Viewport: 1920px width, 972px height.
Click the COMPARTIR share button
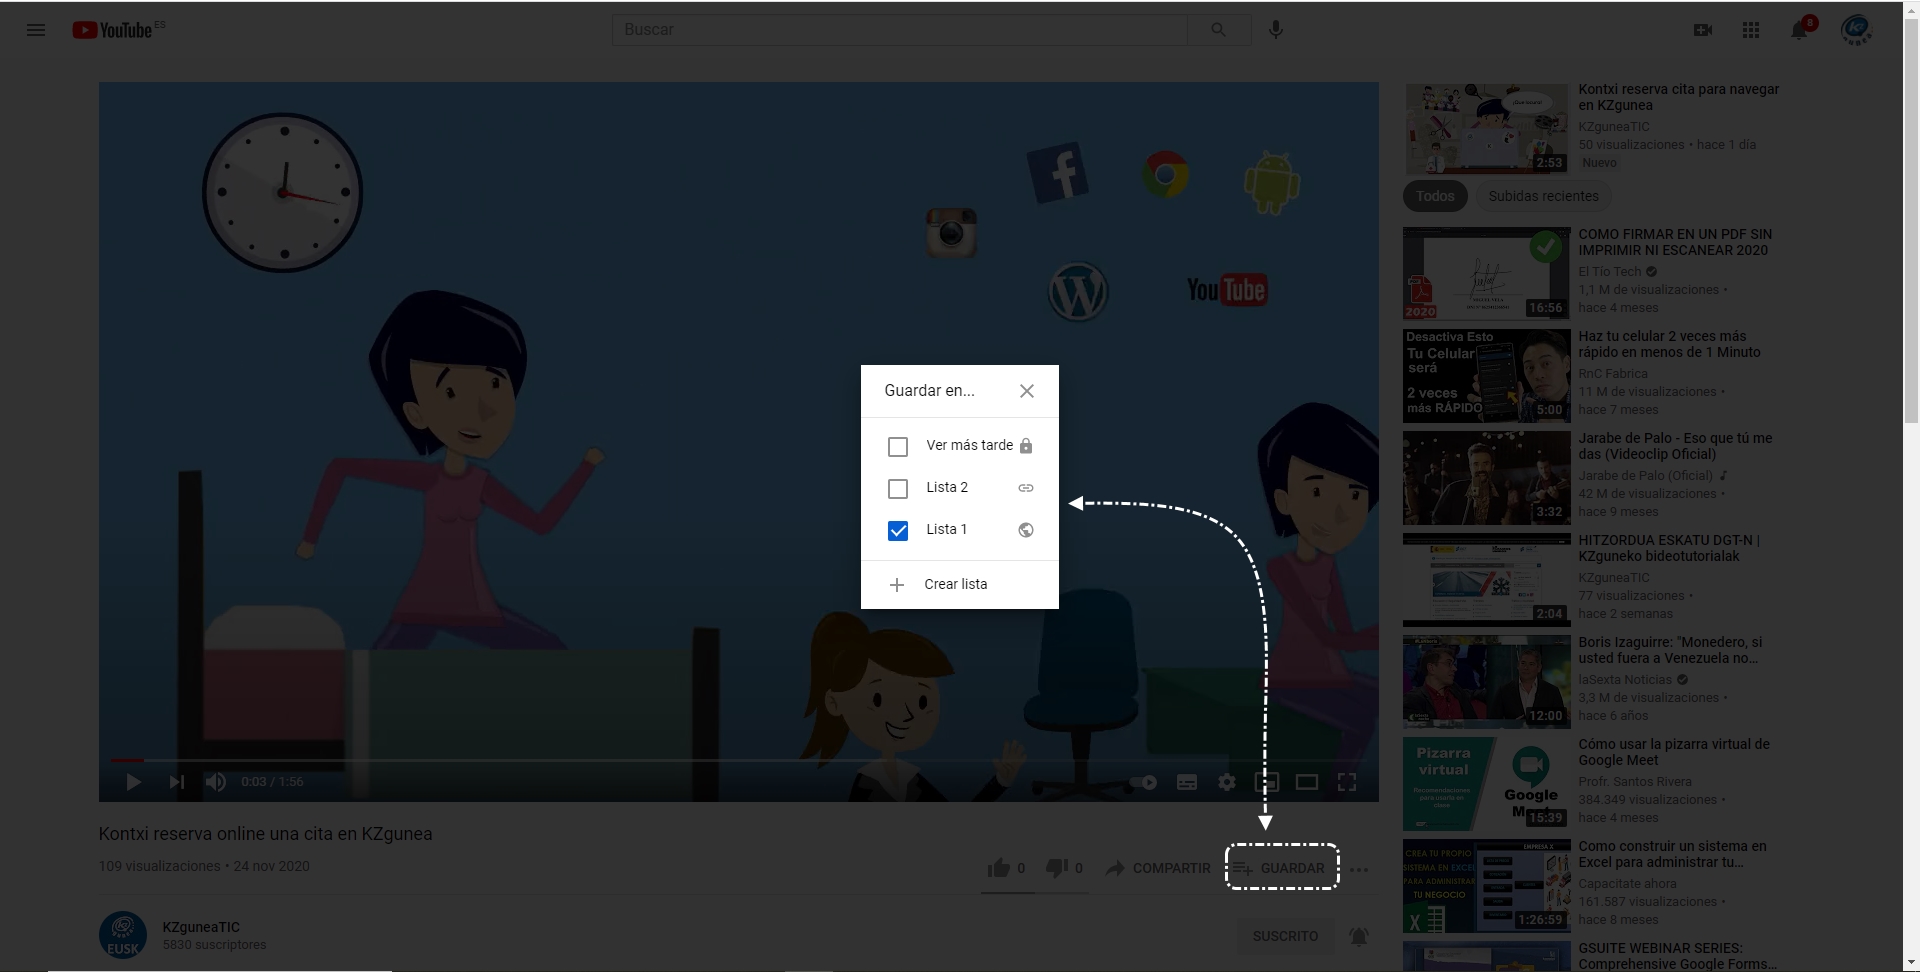coord(1158,868)
